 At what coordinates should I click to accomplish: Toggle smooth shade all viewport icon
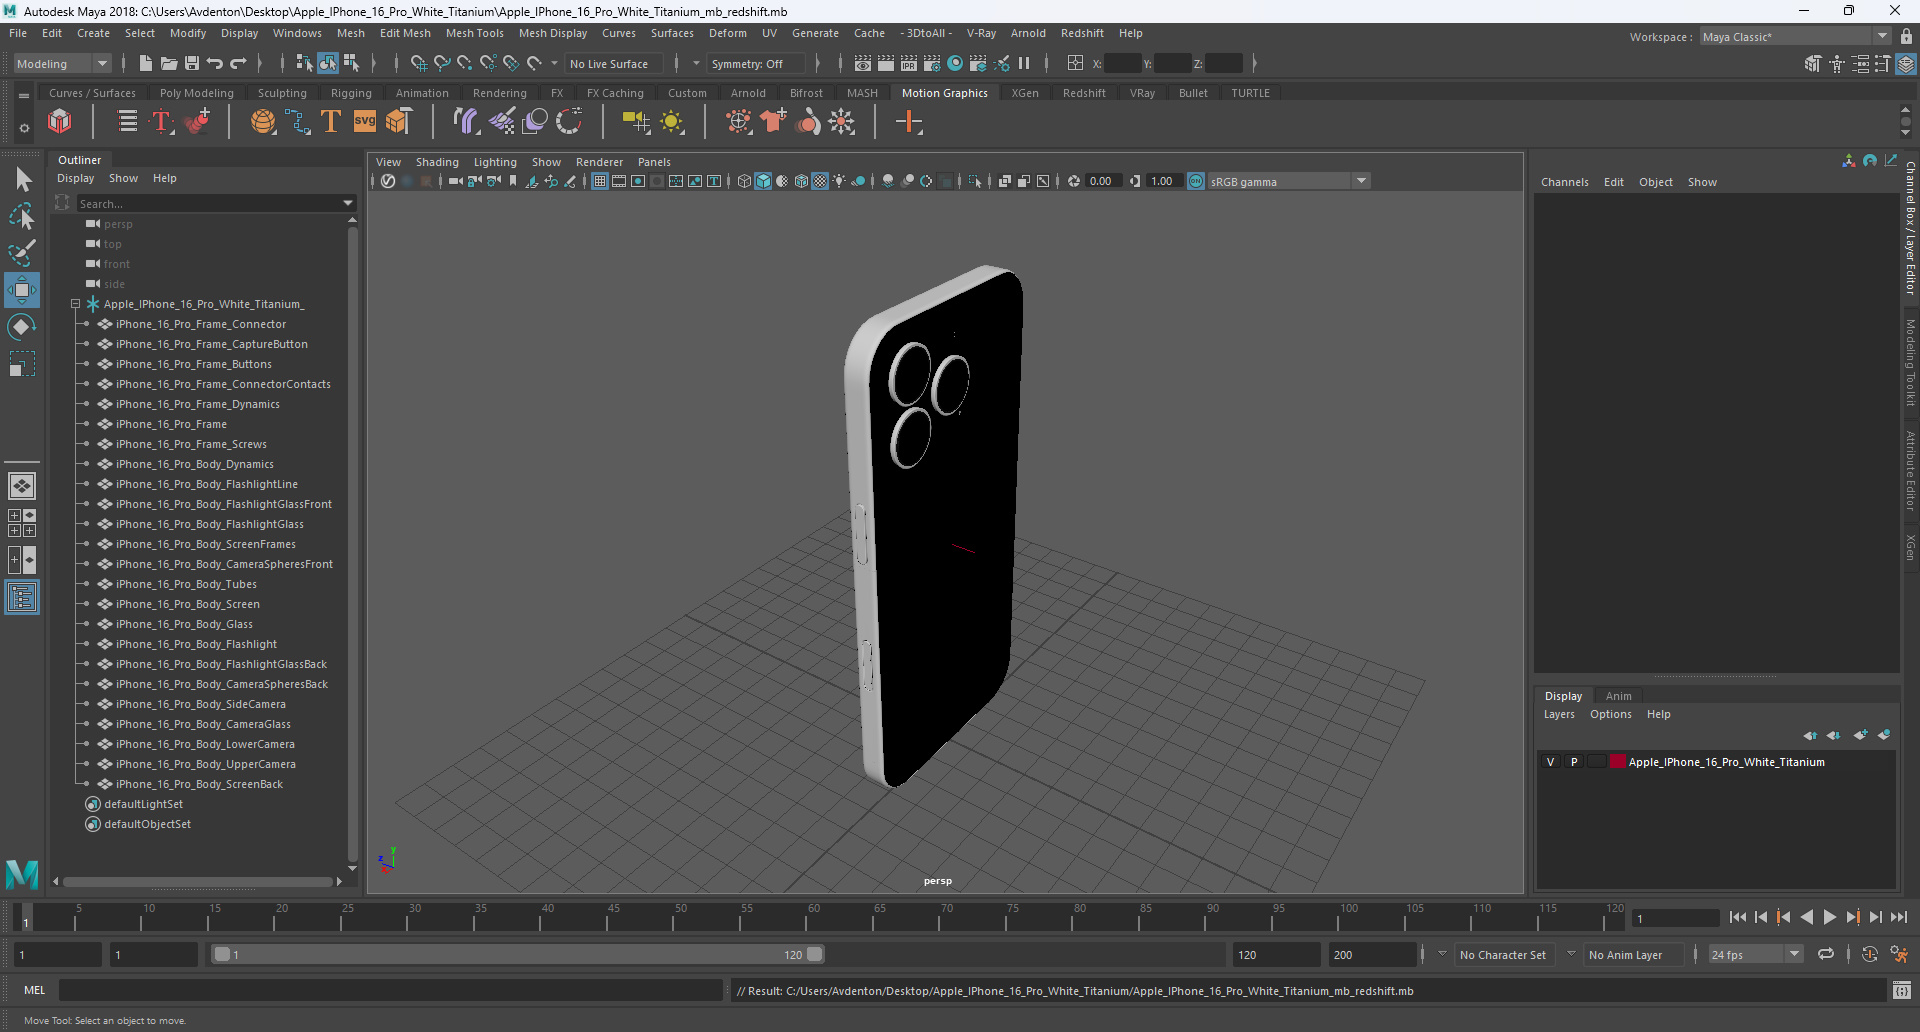[x=763, y=181]
